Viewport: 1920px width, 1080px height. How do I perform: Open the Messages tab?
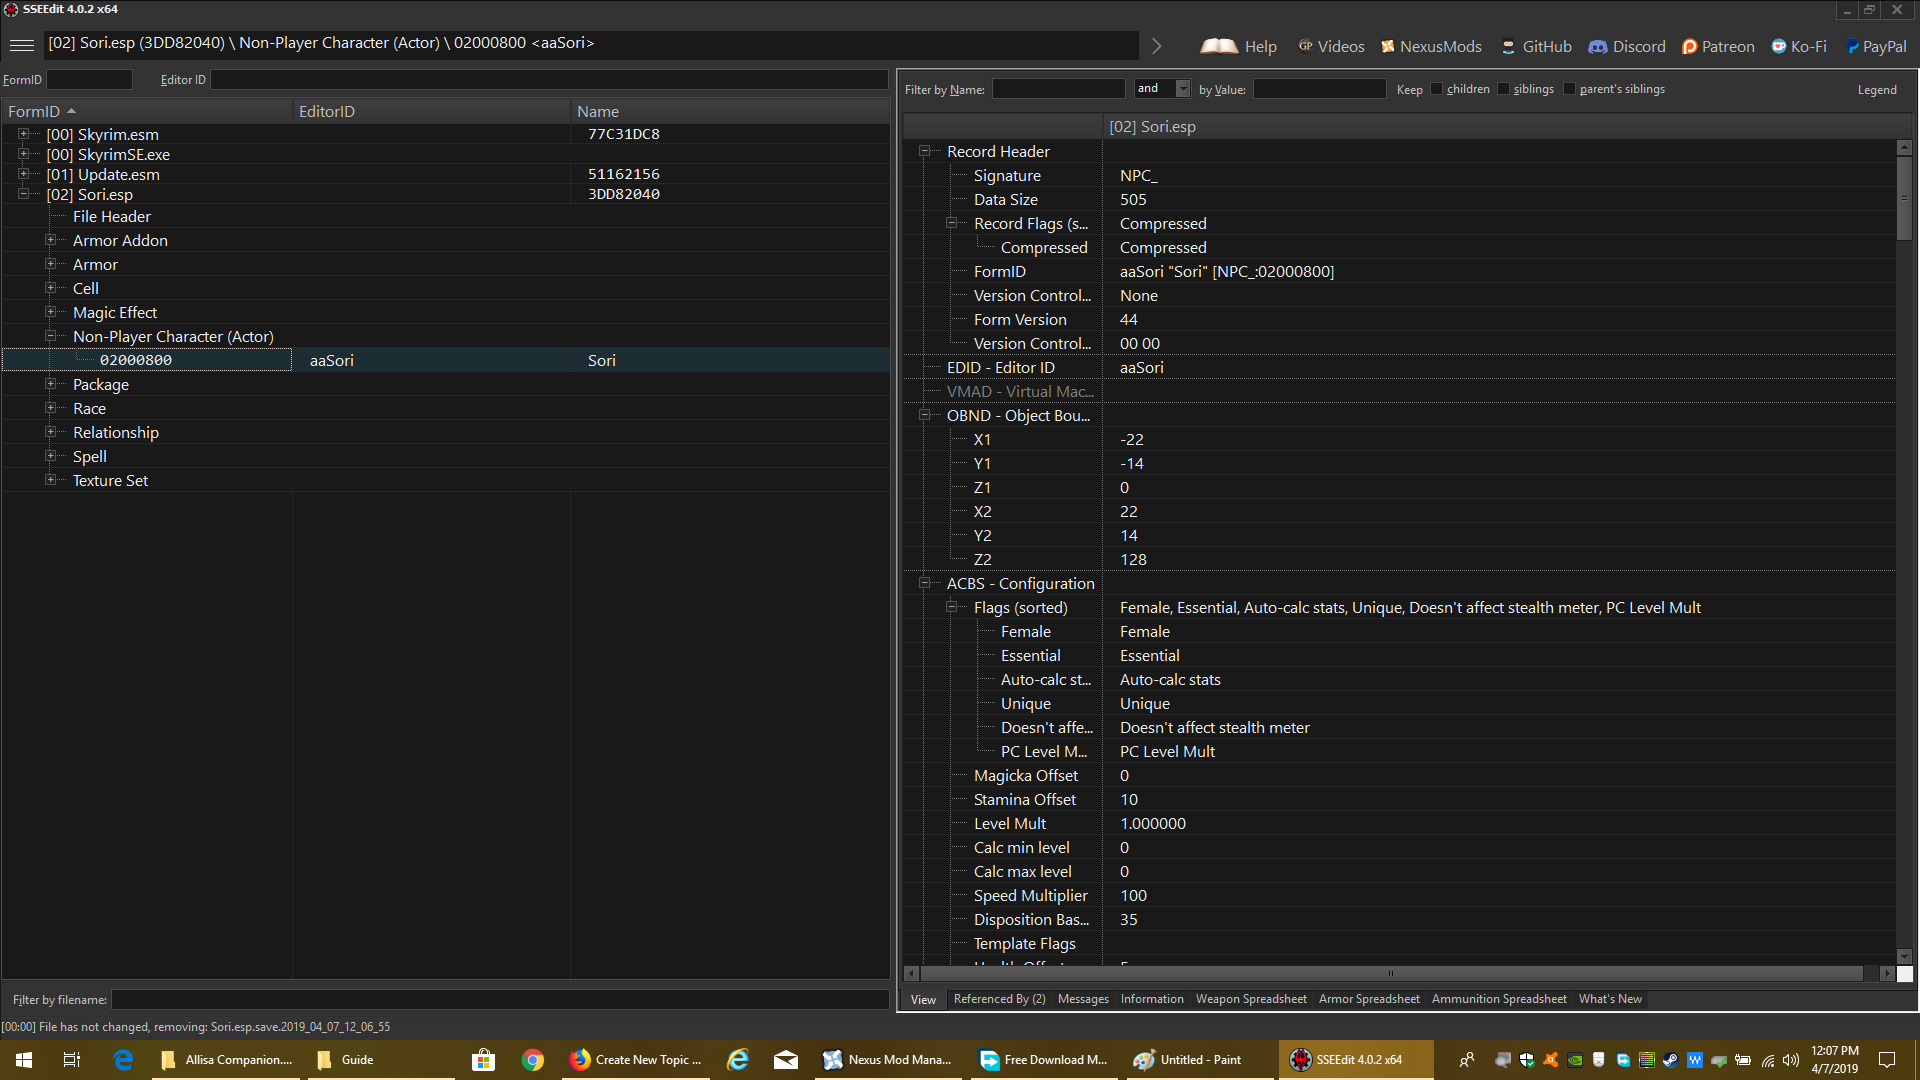click(1083, 999)
